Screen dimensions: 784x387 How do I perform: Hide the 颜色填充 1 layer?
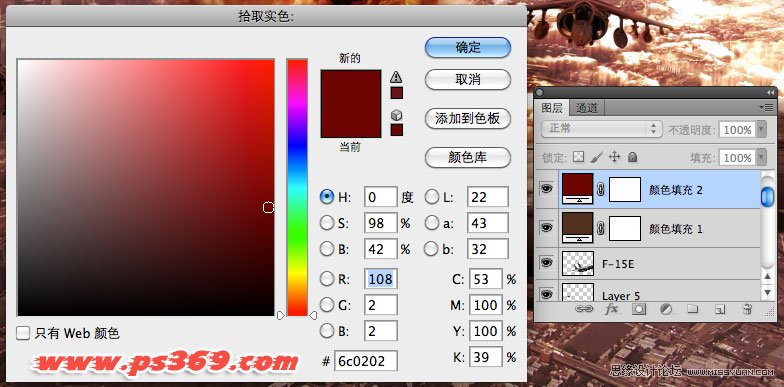[x=547, y=228]
